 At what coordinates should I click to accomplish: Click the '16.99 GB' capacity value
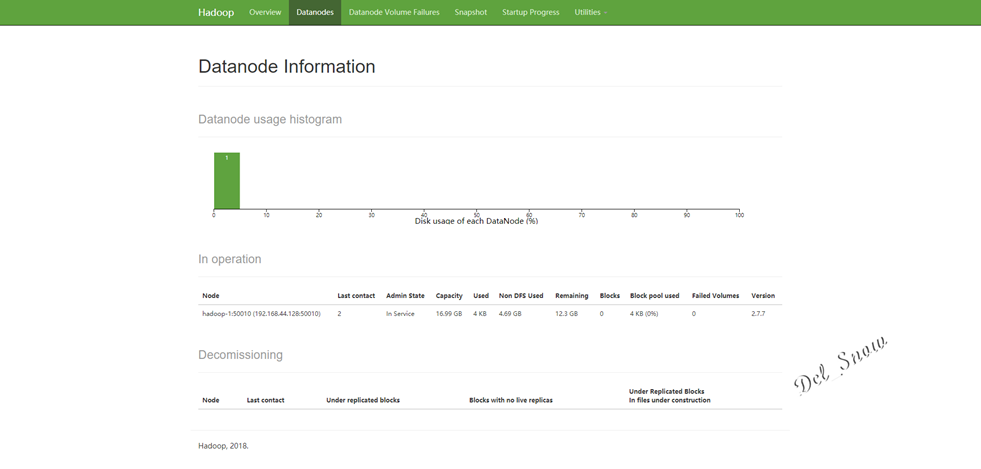coord(449,314)
